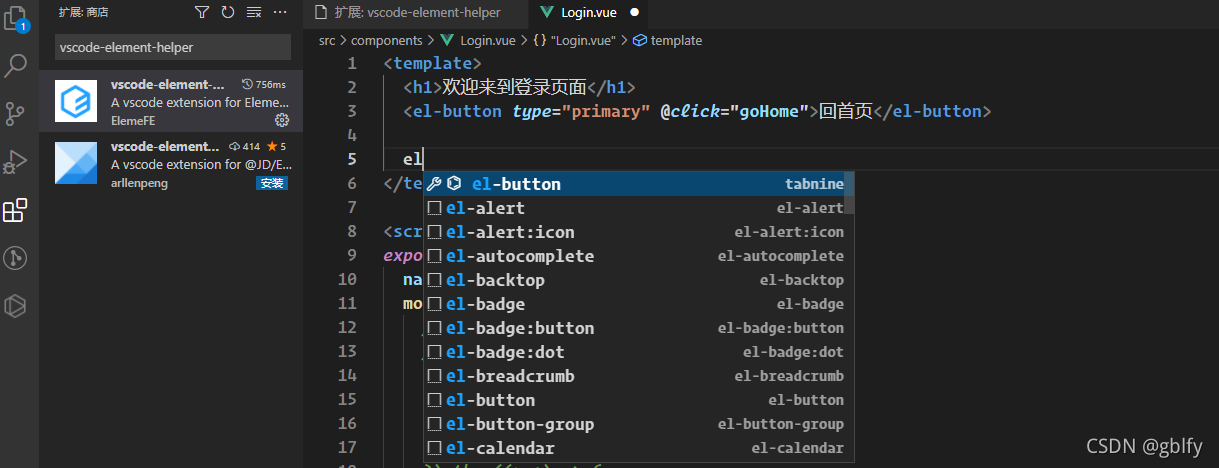Open the Git Graph activity bar icon
1219x468 pixels.
coord(16,258)
